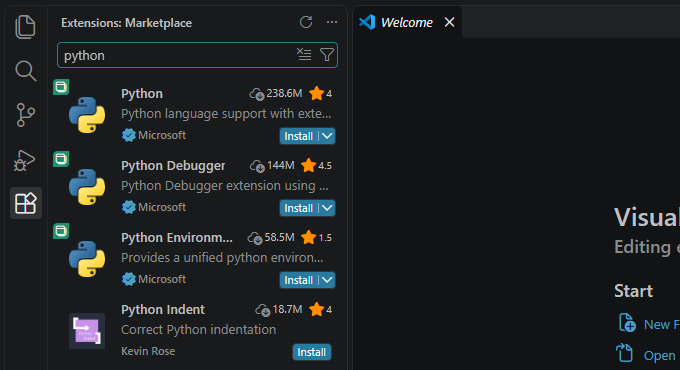Screen dimensions: 680x370
Task: Click verified badge on Python Debugger publisher
Action: point(128,207)
